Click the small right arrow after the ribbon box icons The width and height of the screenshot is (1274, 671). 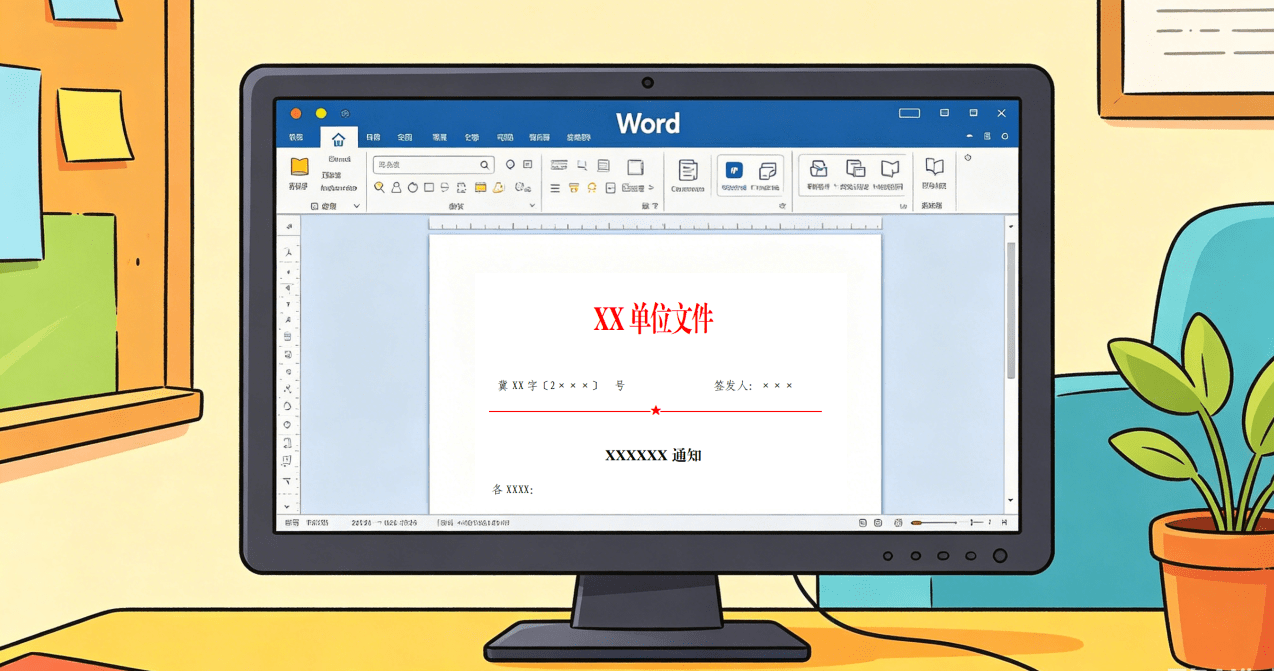pos(651,188)
